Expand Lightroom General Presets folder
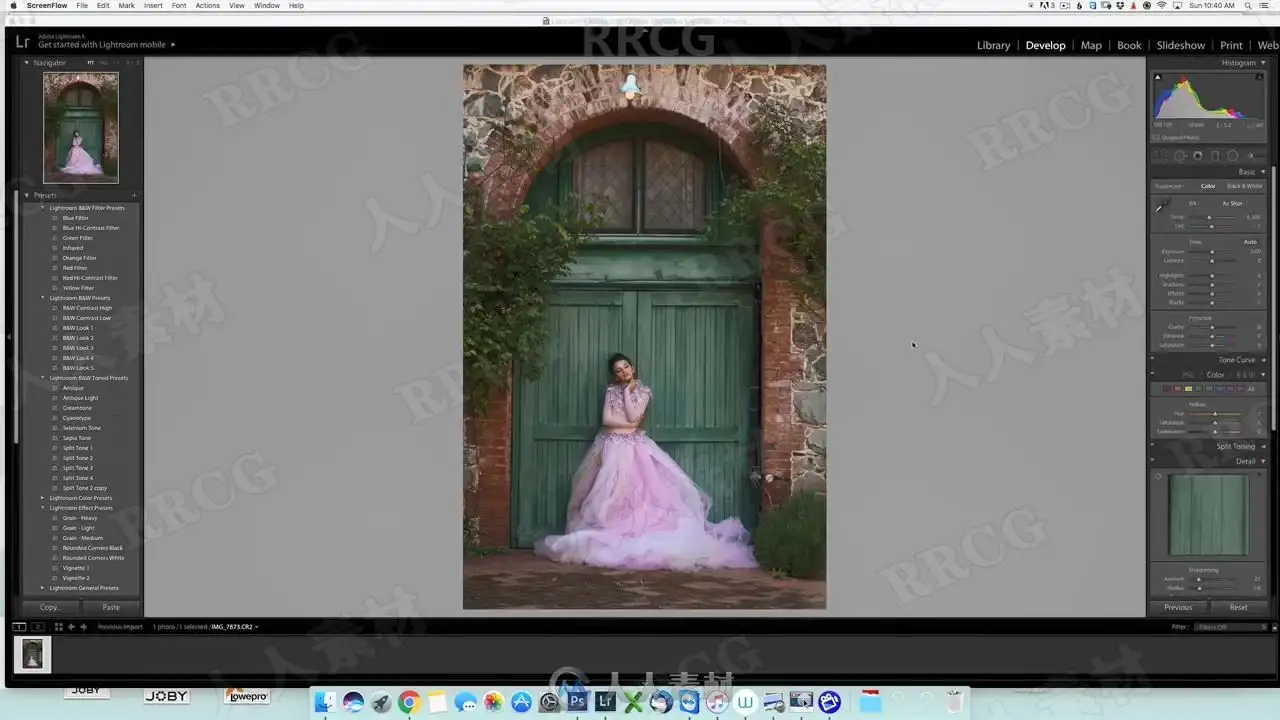The image size is (1280, 720). 42,588
